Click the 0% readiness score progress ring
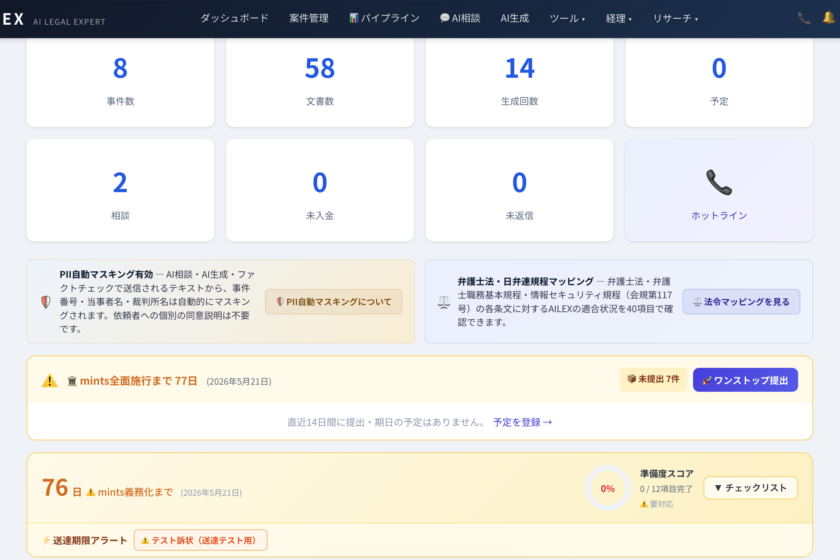 [607, 488]
